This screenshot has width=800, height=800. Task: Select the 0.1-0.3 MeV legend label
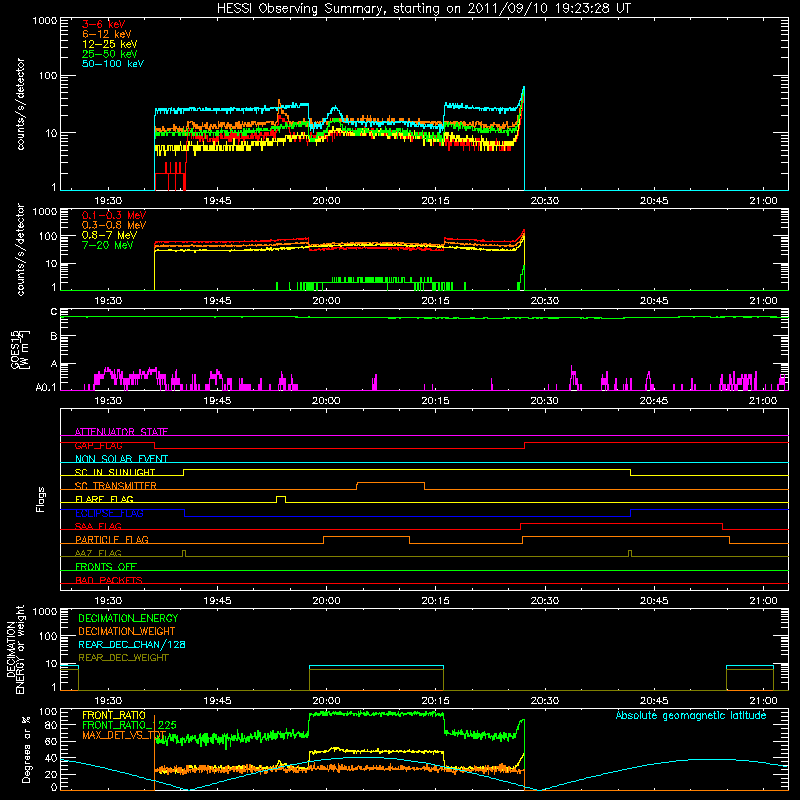coord(114,215)
